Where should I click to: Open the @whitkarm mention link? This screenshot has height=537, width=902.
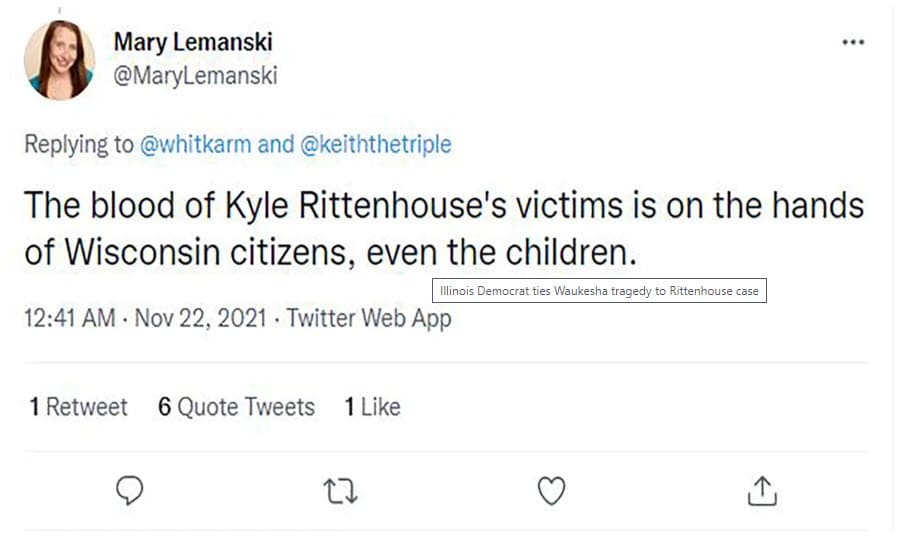click(x=196, y=144)
